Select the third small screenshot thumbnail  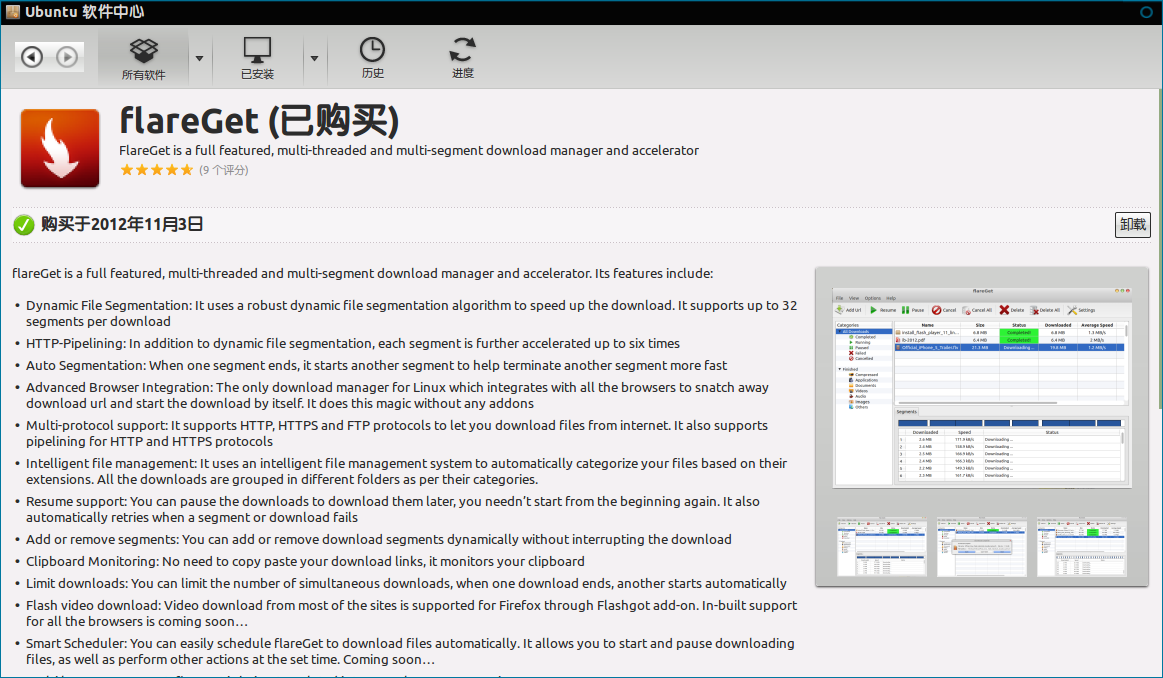coord(1081,547)
